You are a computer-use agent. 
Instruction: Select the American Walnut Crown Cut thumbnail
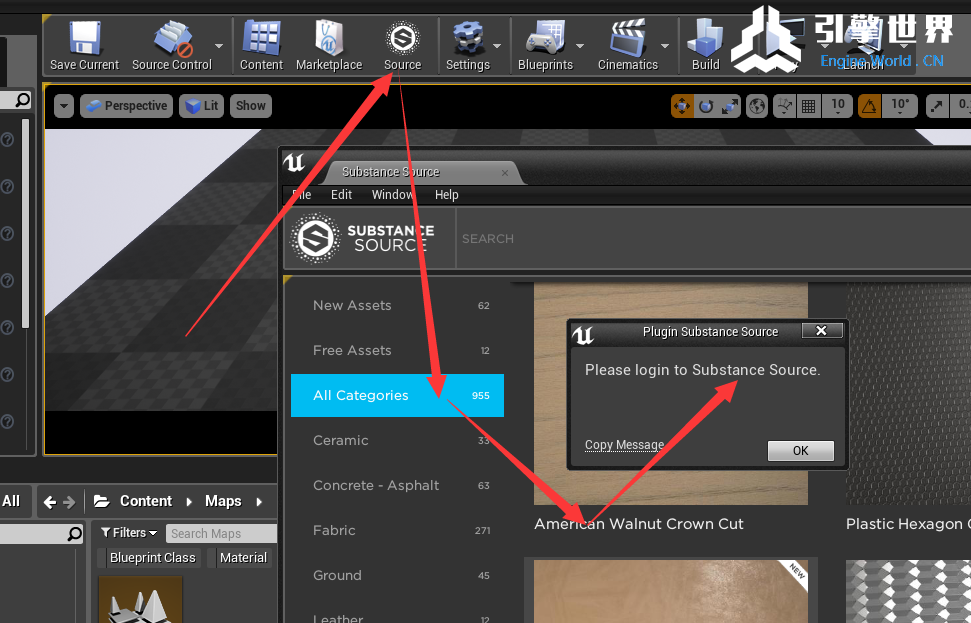coord(671,393)
